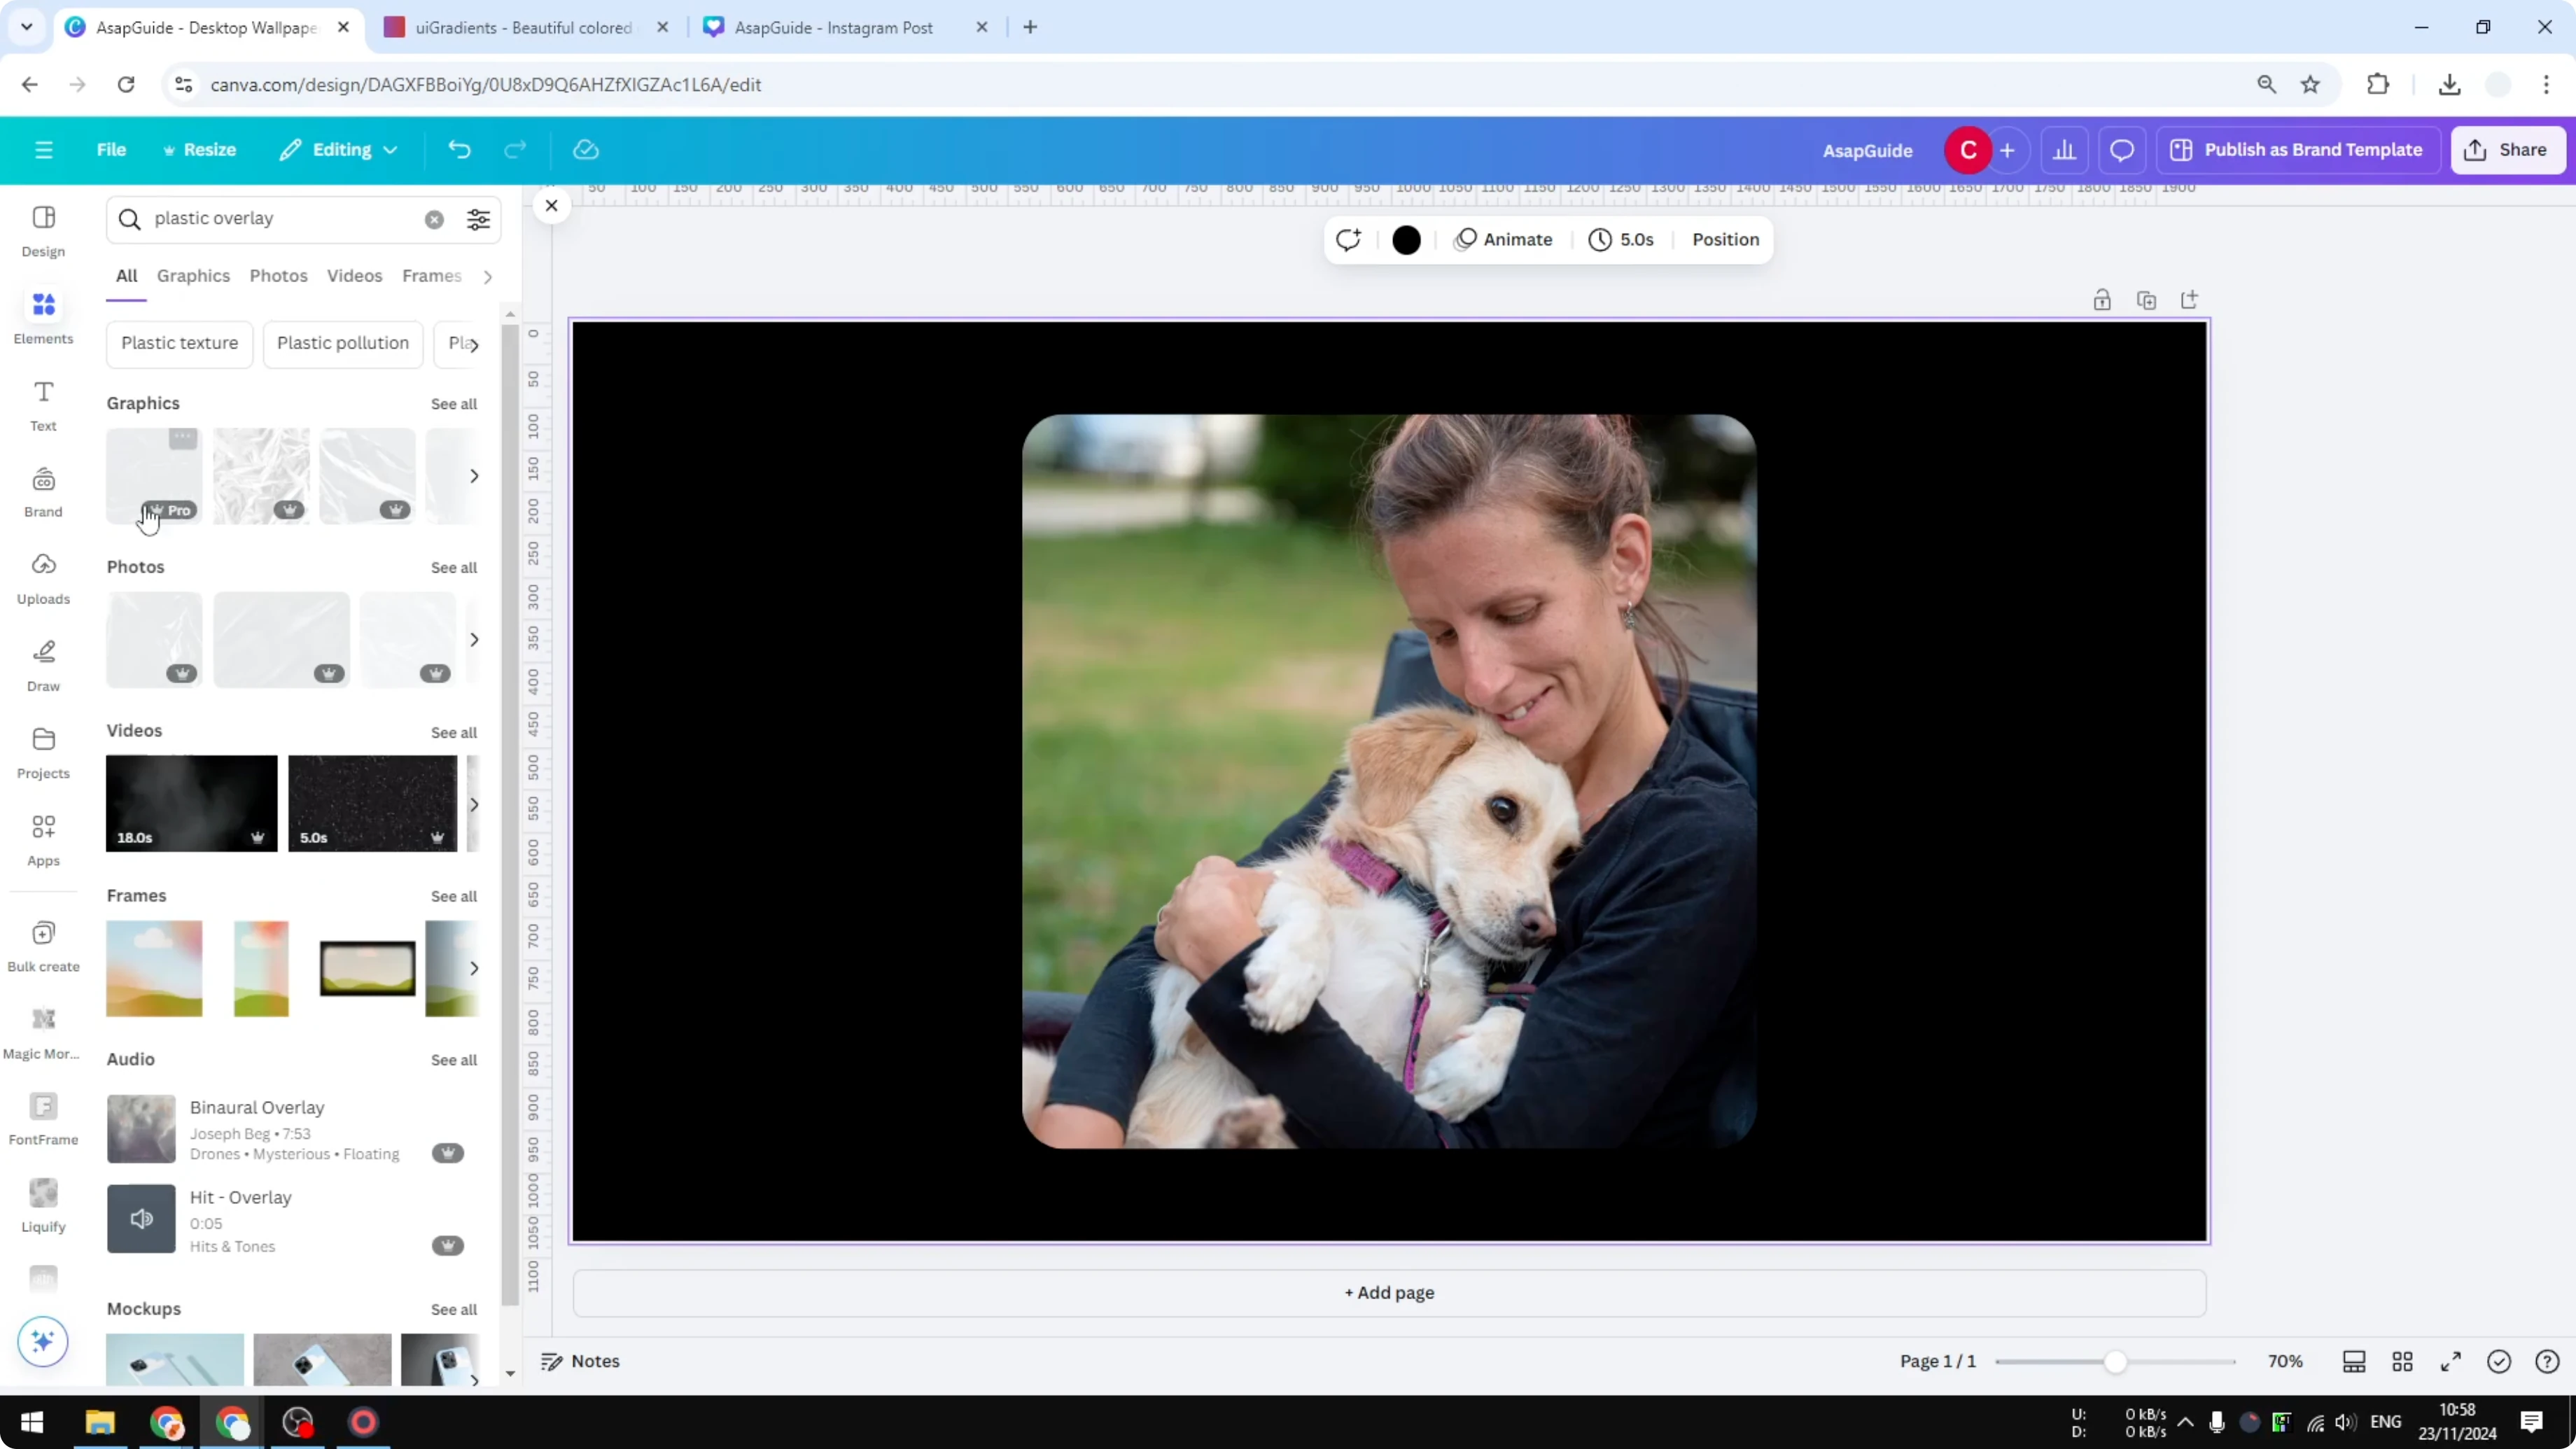Open the Projects panel
This screenshot has height=1449, width=2576.
[x=43, y=752]
